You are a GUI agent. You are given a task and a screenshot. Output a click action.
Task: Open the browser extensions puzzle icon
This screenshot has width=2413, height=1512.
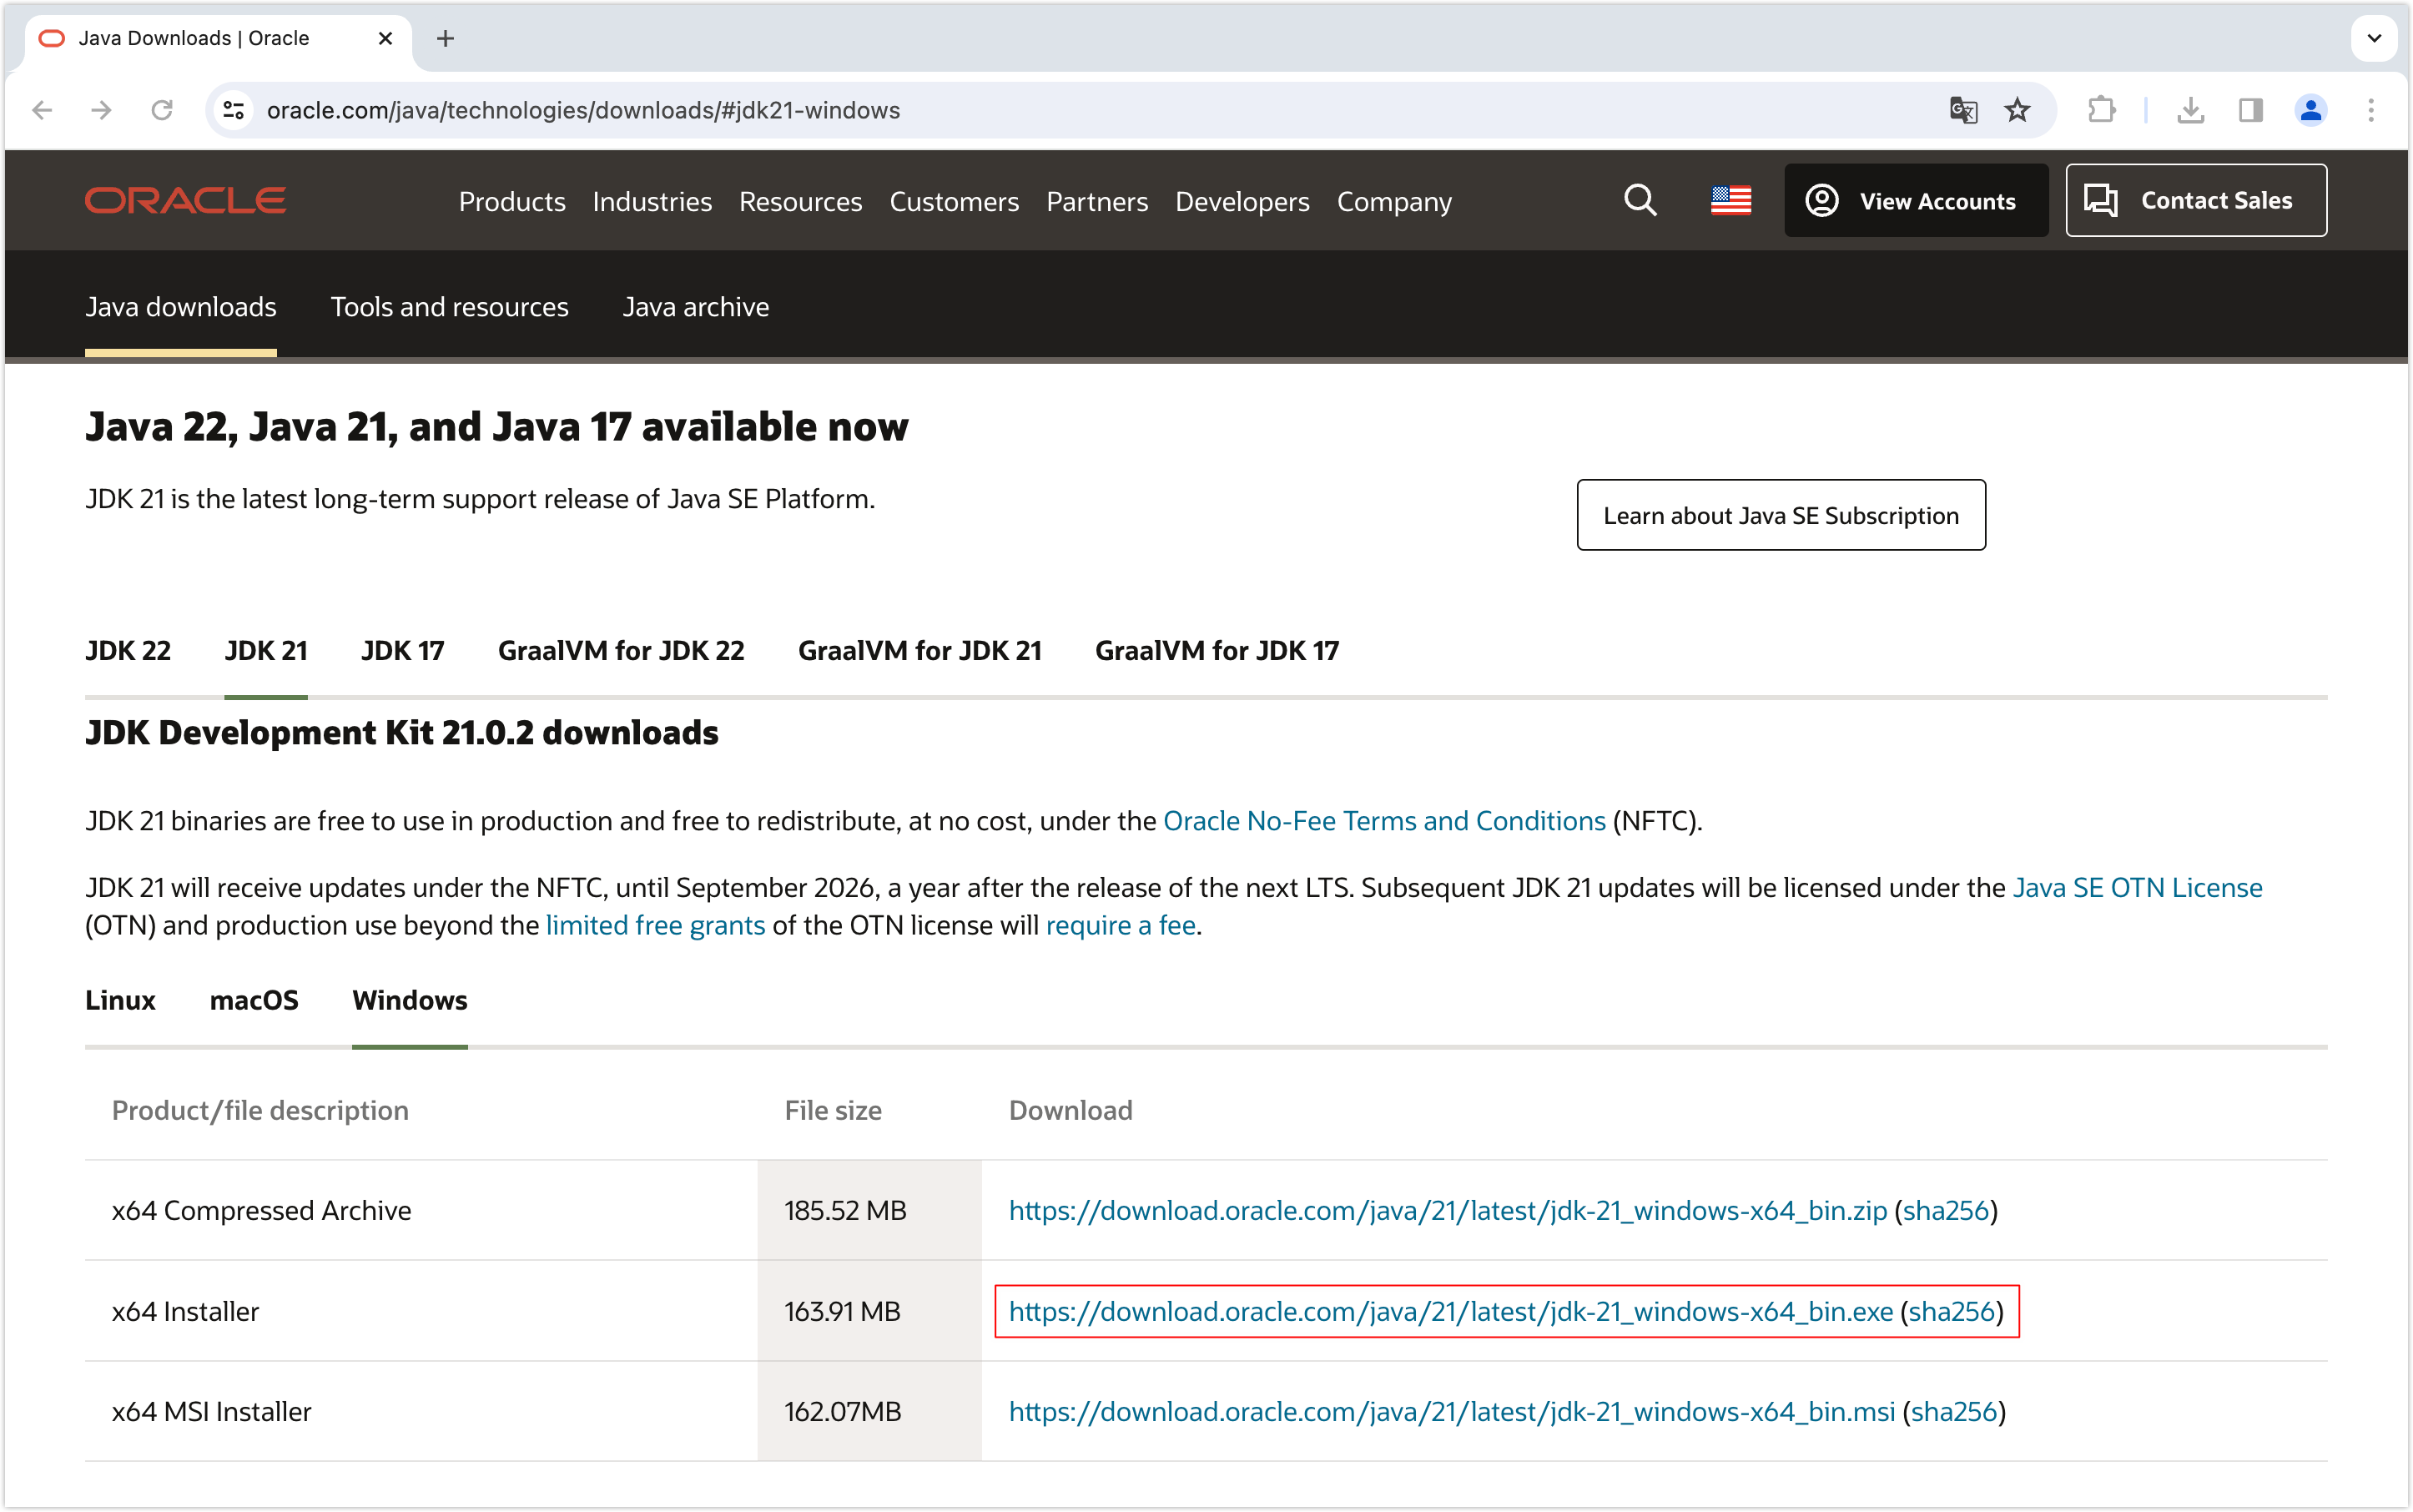(x=2101, y=110)
